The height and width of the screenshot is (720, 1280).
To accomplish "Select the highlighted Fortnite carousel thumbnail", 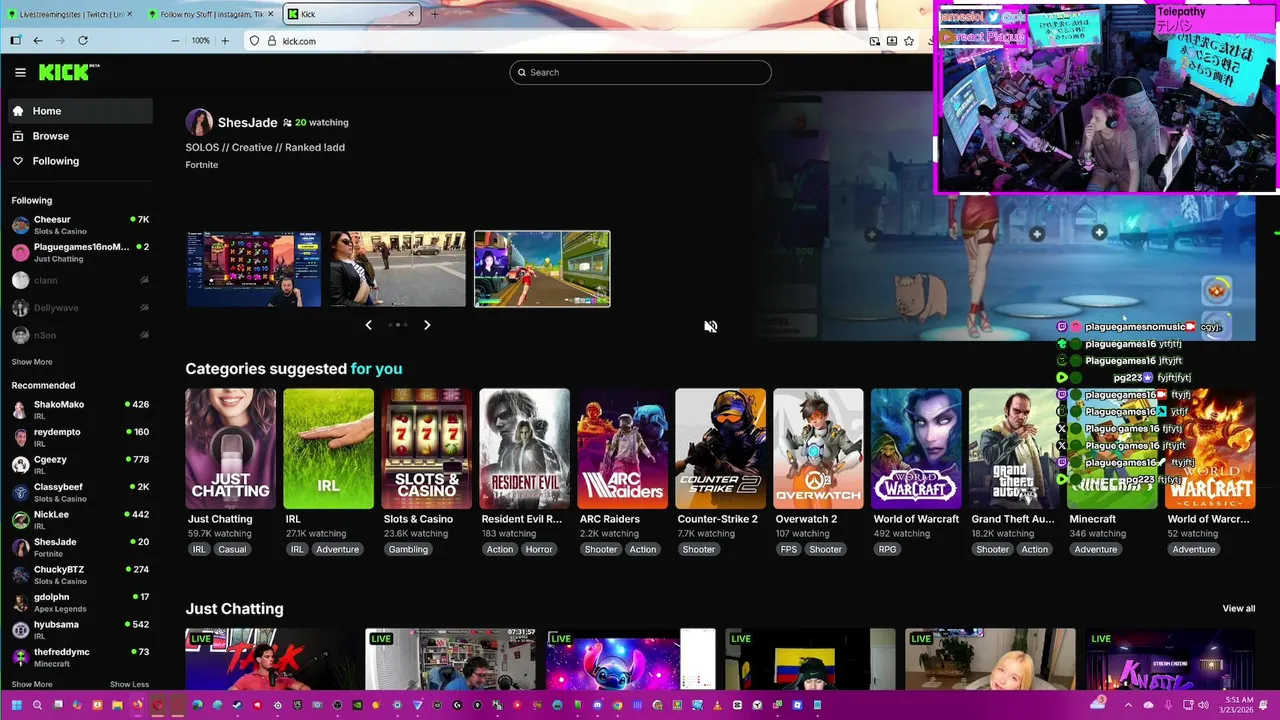I will [542, 269].
